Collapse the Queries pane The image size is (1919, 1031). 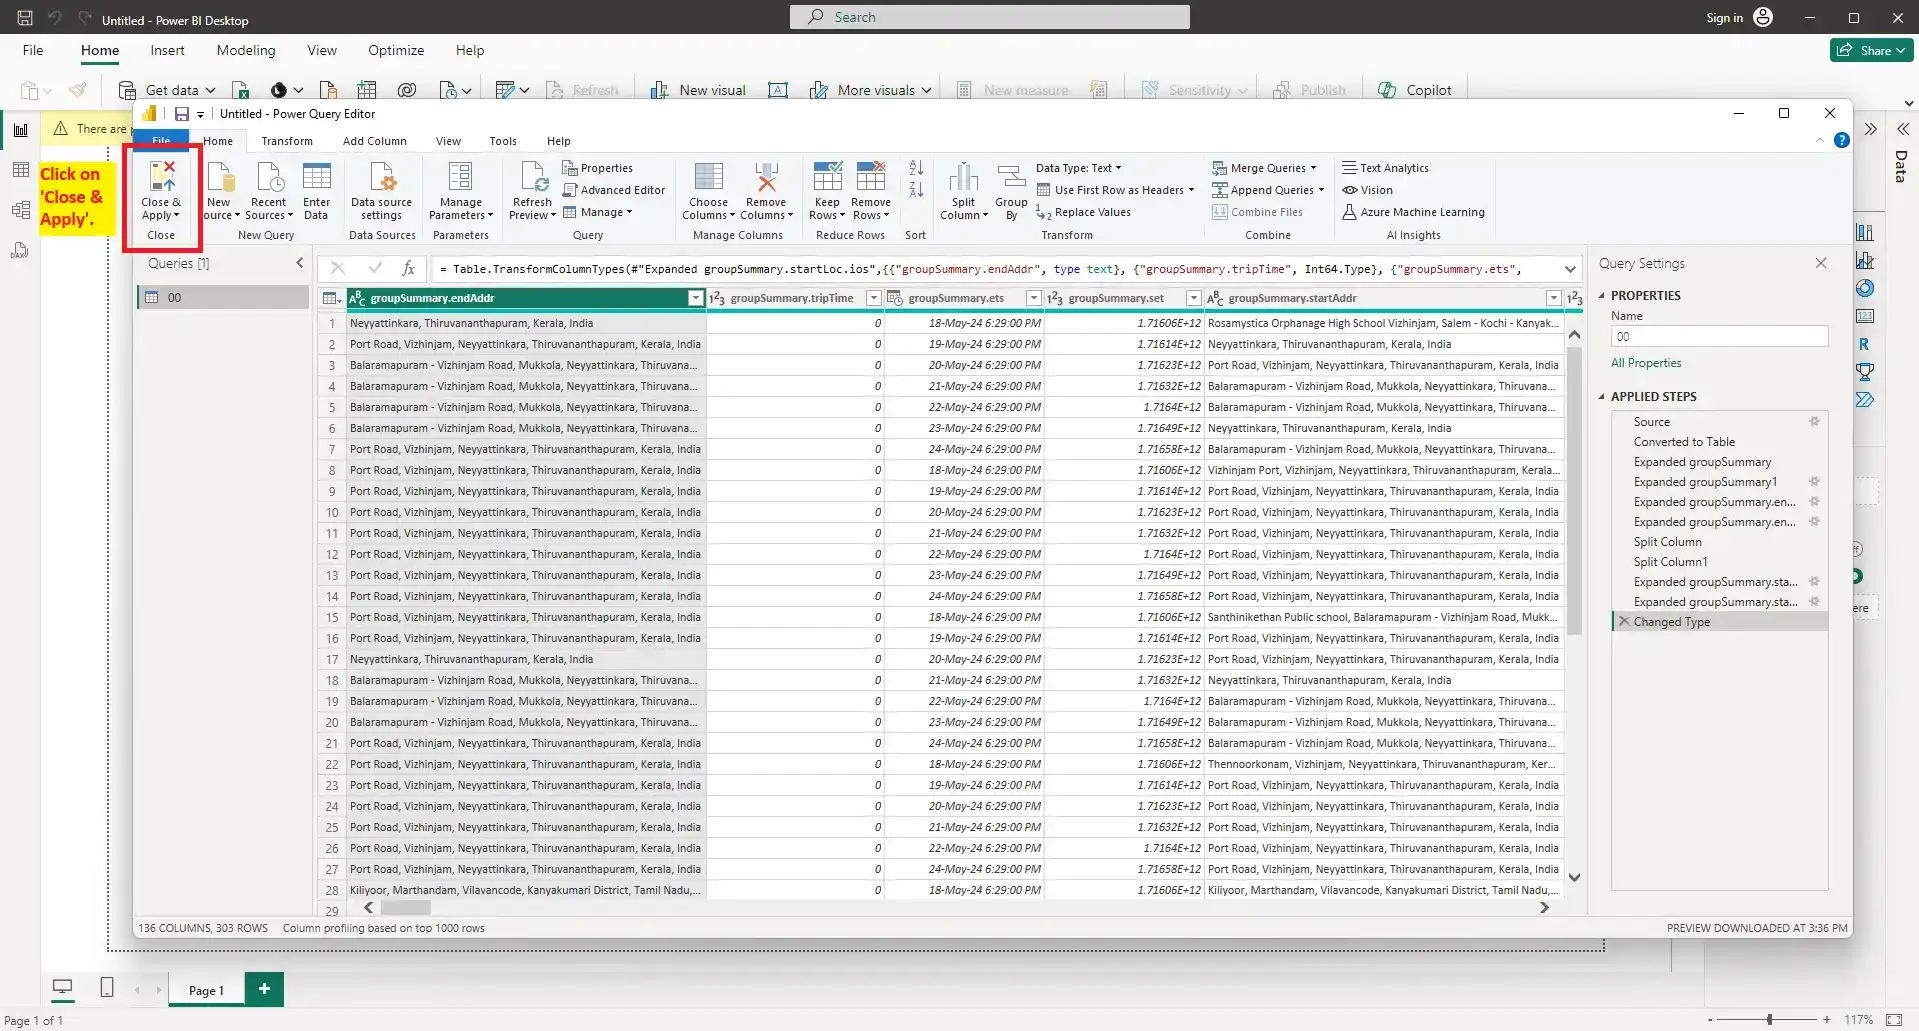coord(298,263)
